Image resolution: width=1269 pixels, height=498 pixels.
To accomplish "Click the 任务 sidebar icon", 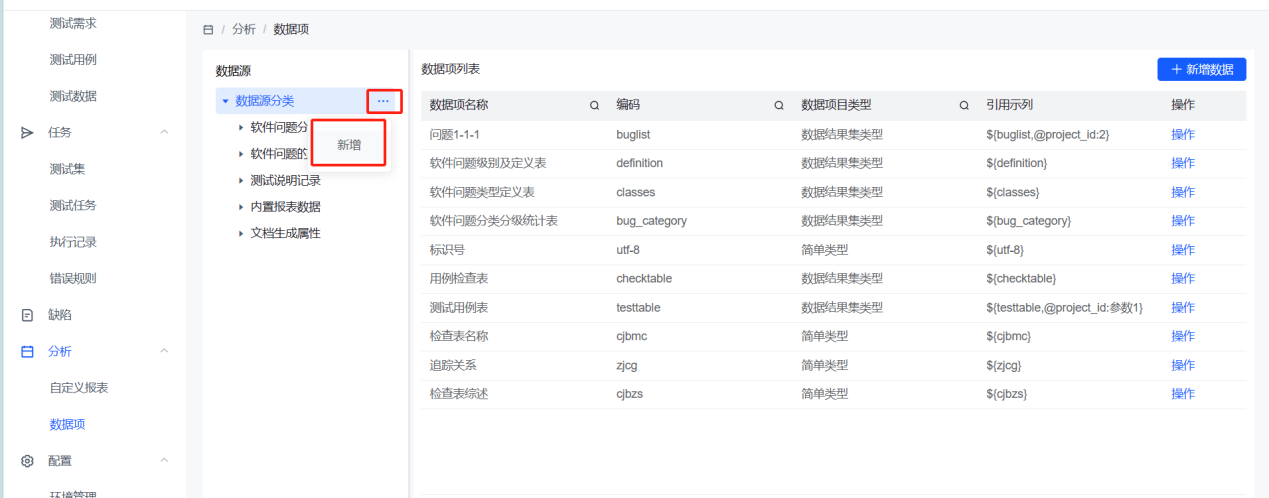I will [x=28, y=132].
